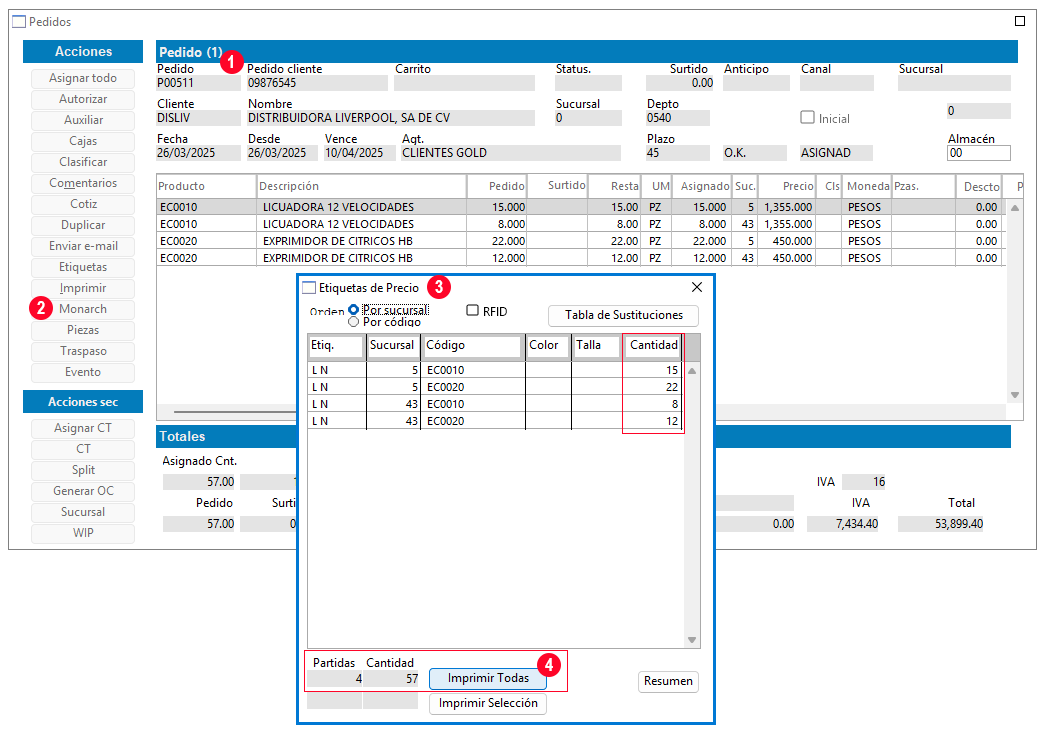This screenshot has width=1049, height=733.
Task: Toggle the Inicial checkbox
Action: (807, 118)
